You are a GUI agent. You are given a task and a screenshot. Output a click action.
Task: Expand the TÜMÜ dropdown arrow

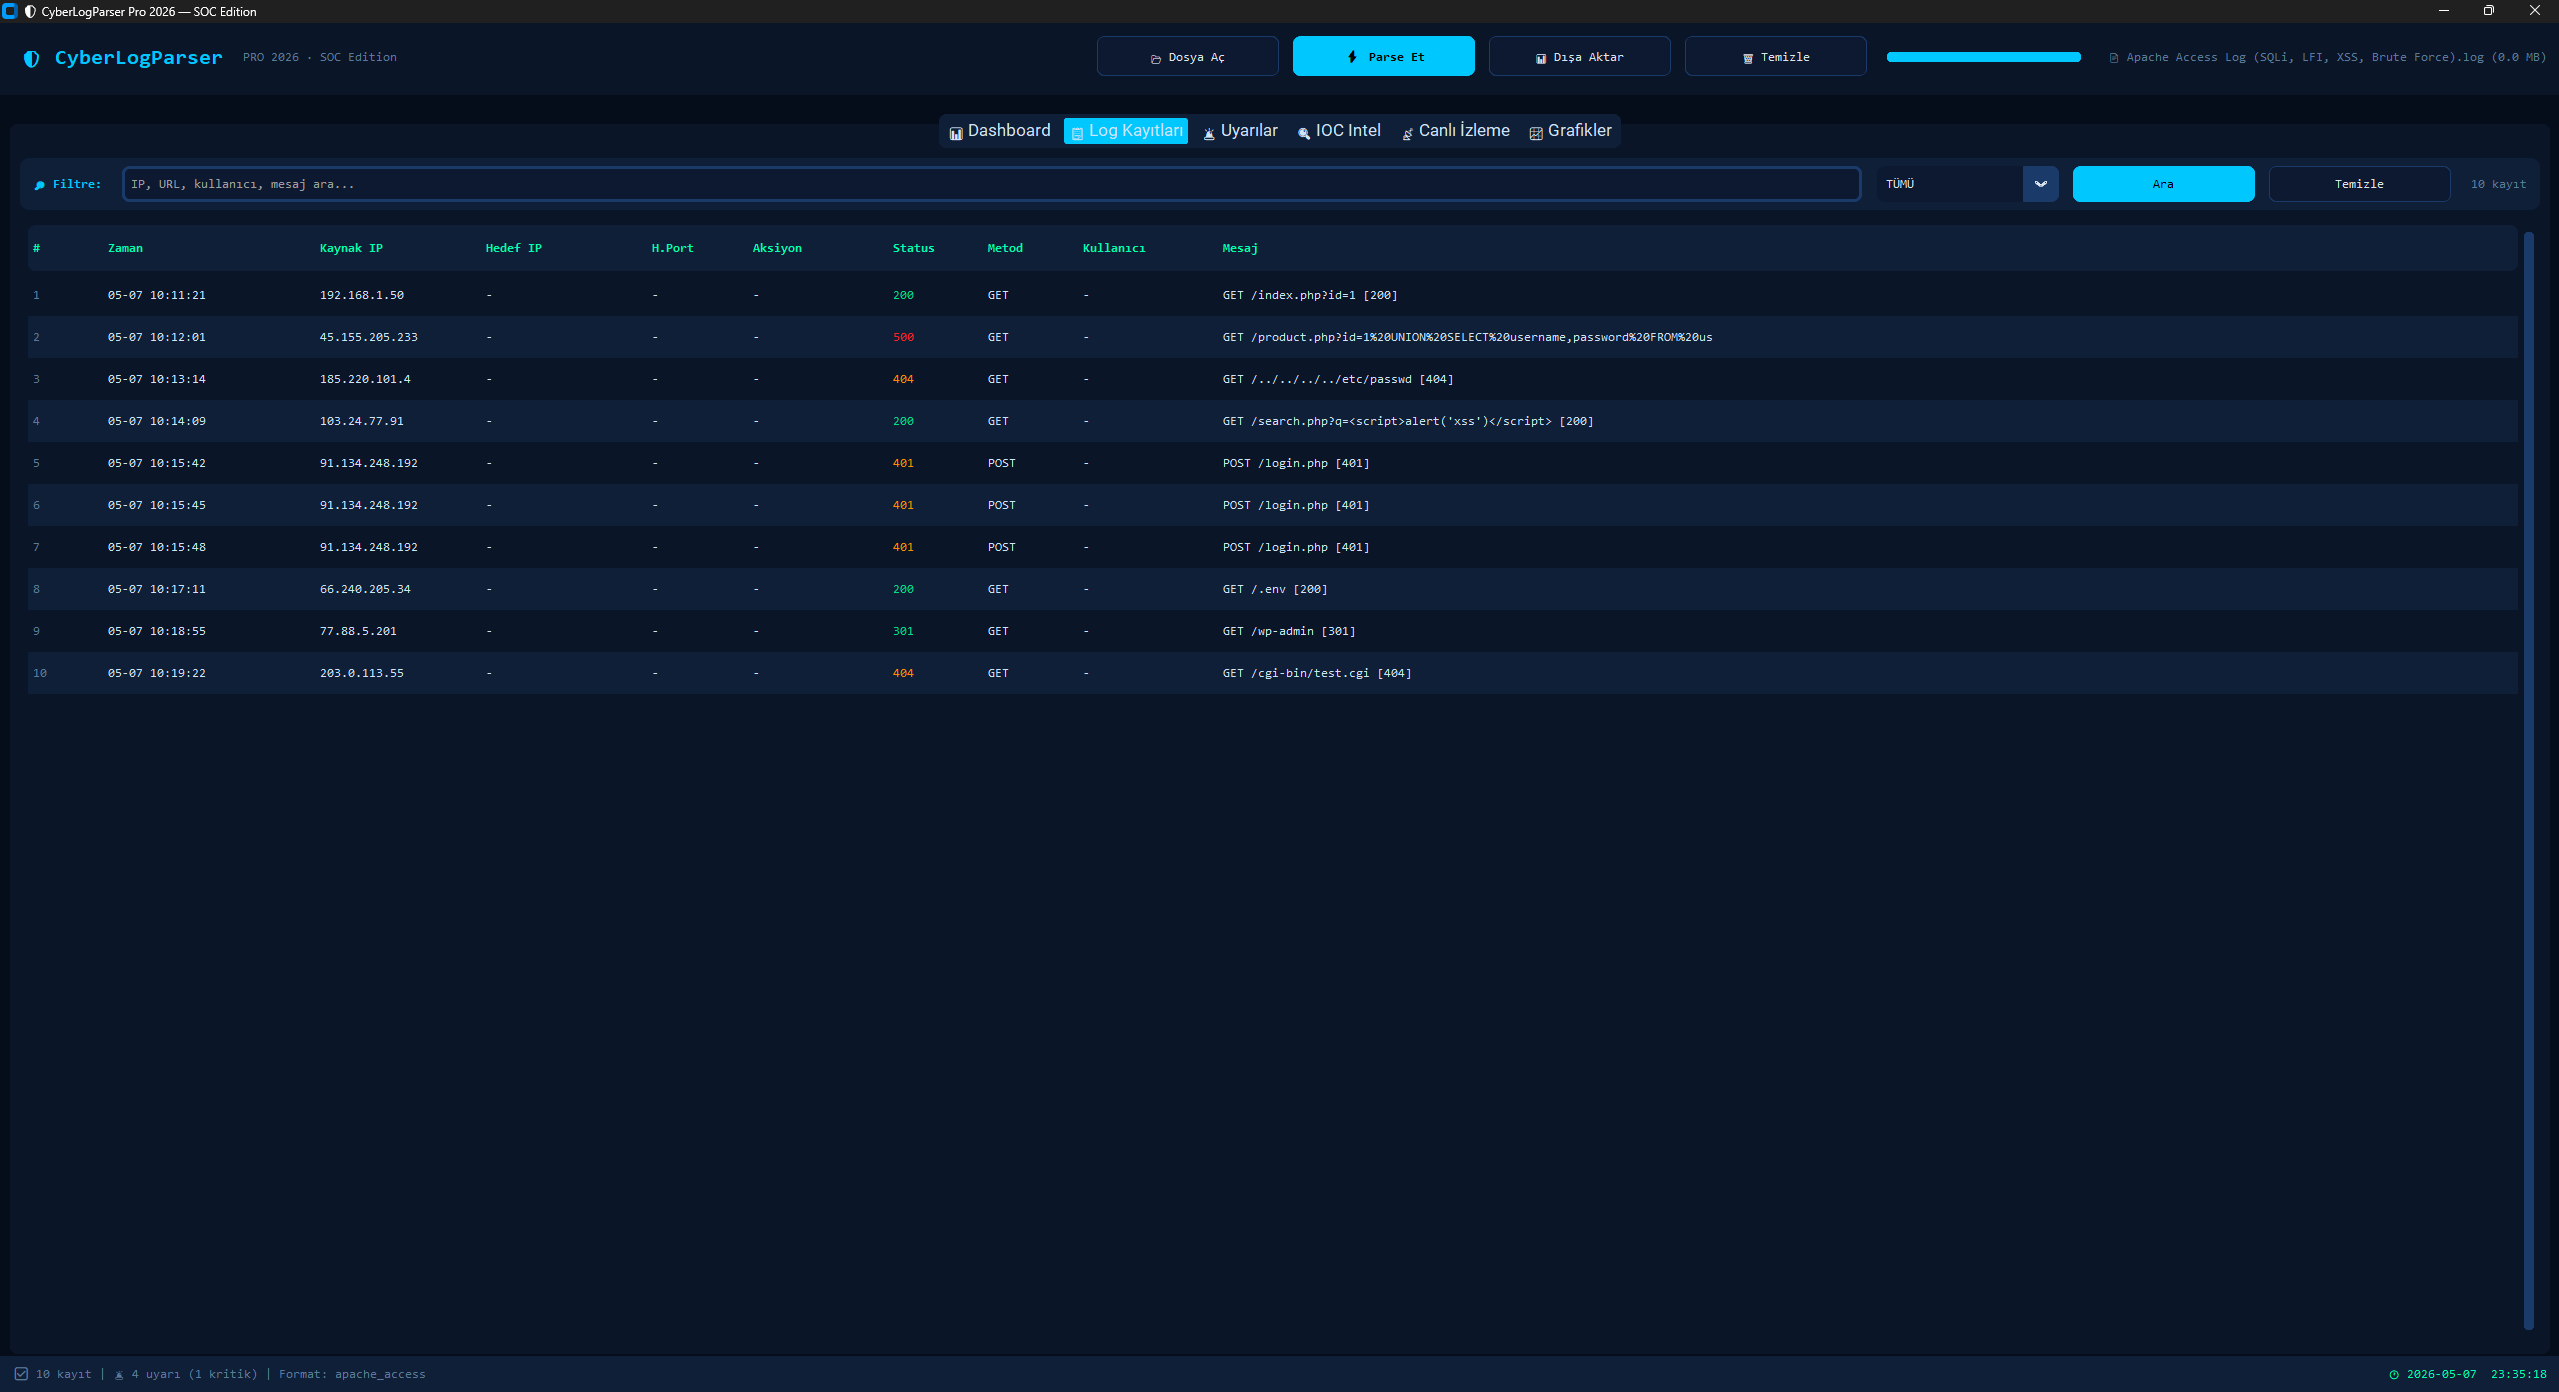[2040, 184]
